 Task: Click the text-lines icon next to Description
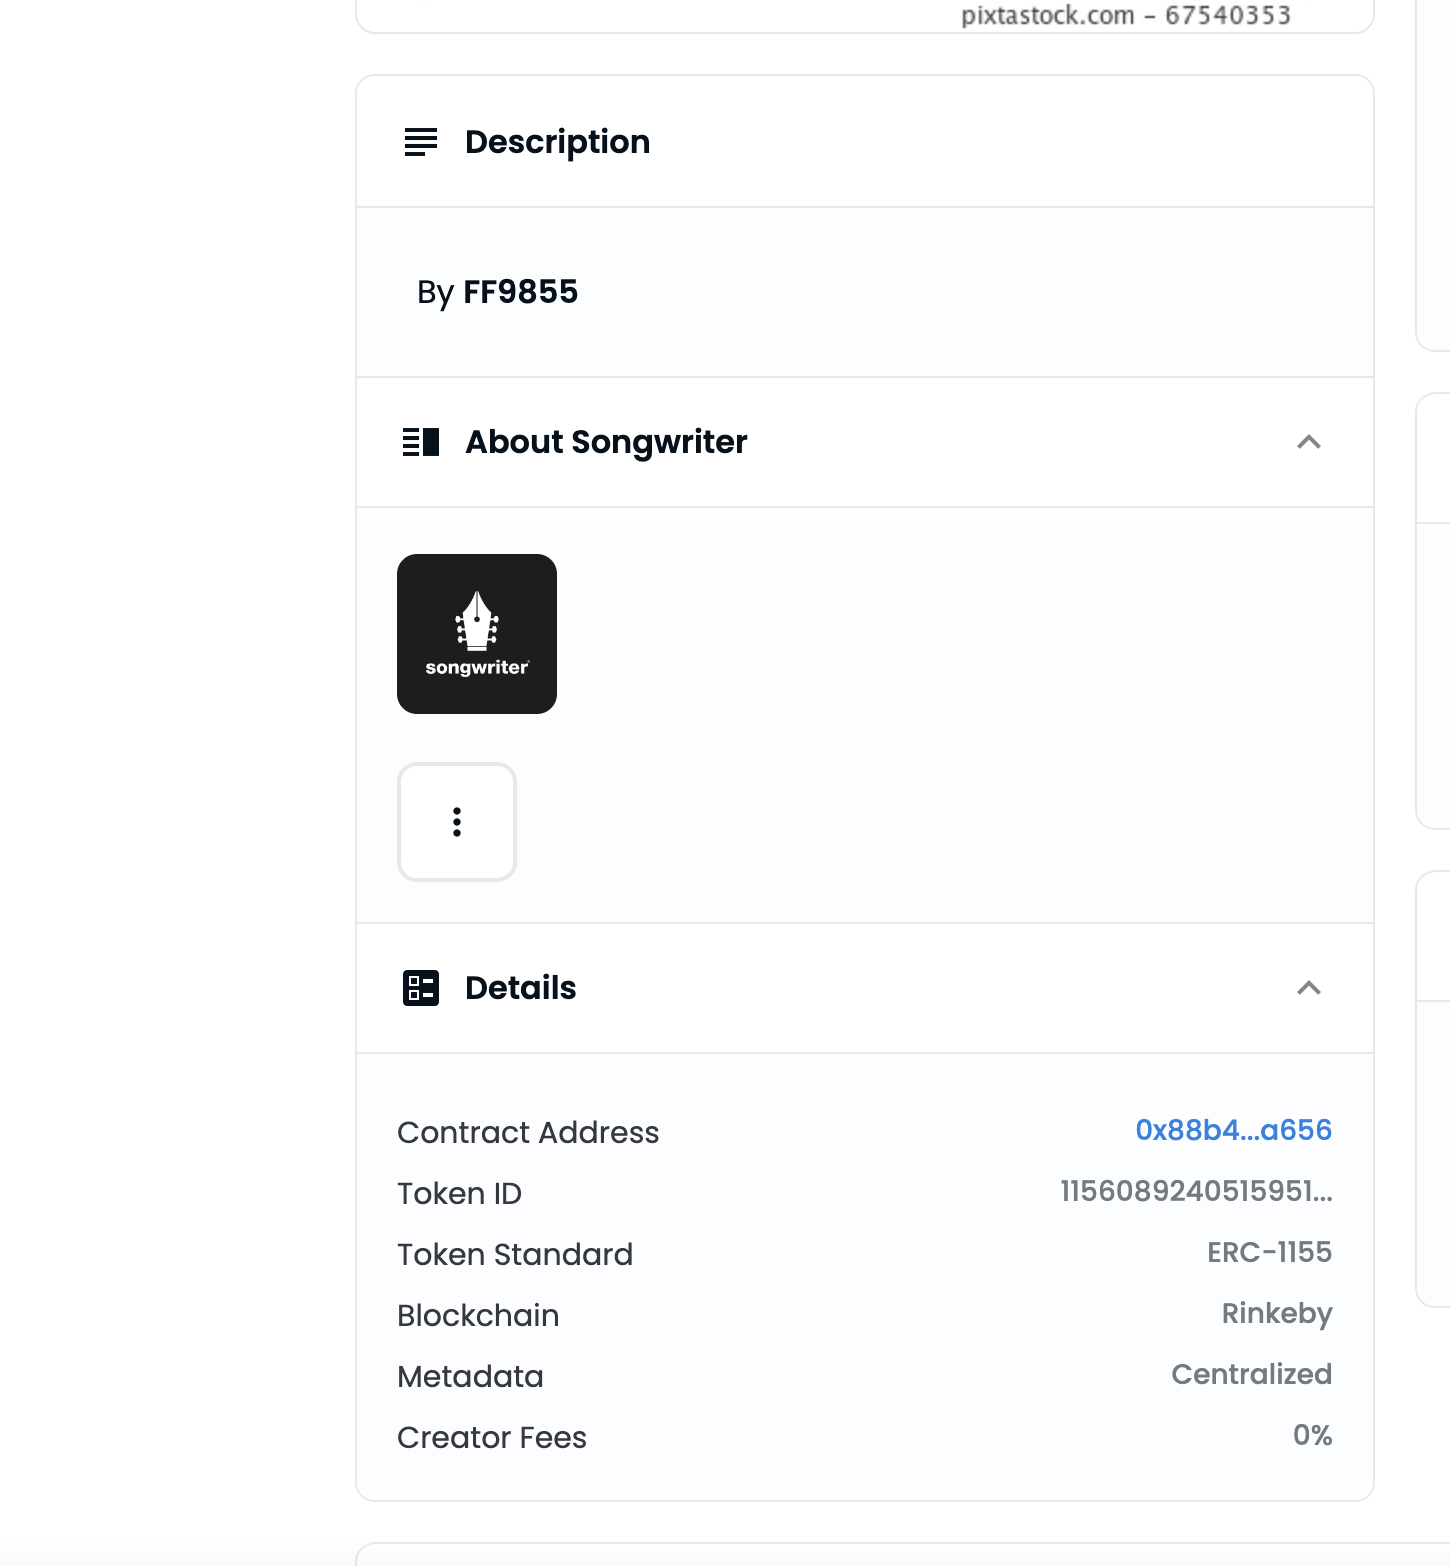pyautogui.click(x=419, y=142)
